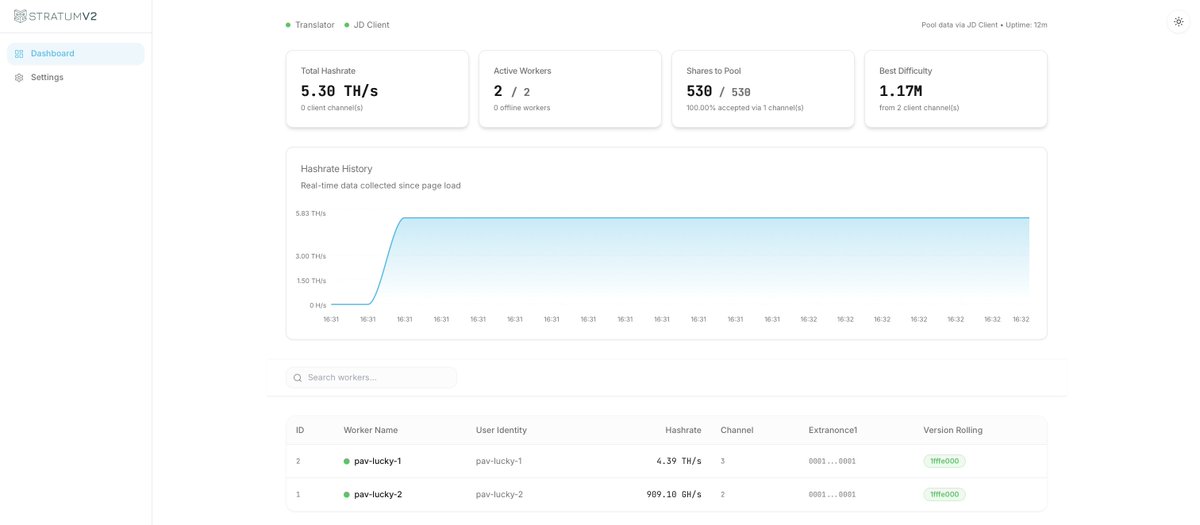Click the 4.39 TH/s hashrate cell
This screenshot has width=1200, height=525.
(x=679, y=461)
